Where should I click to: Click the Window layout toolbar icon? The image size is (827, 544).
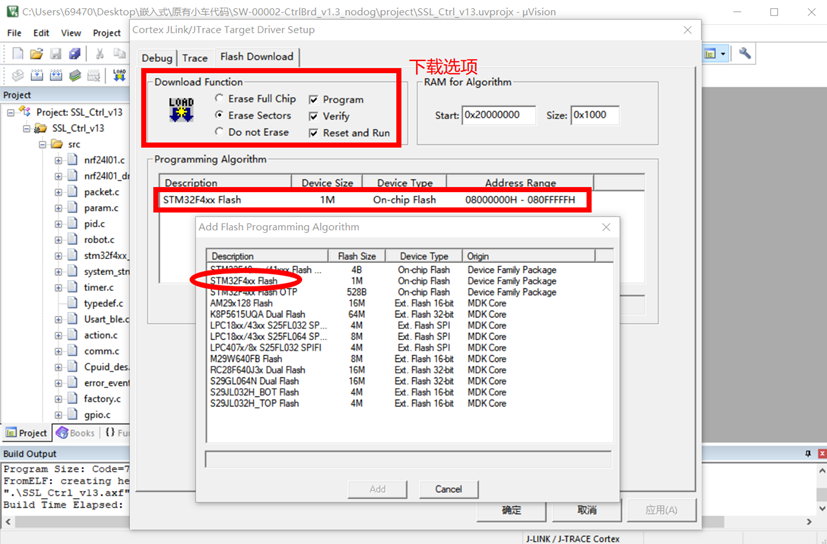[710, 53]
